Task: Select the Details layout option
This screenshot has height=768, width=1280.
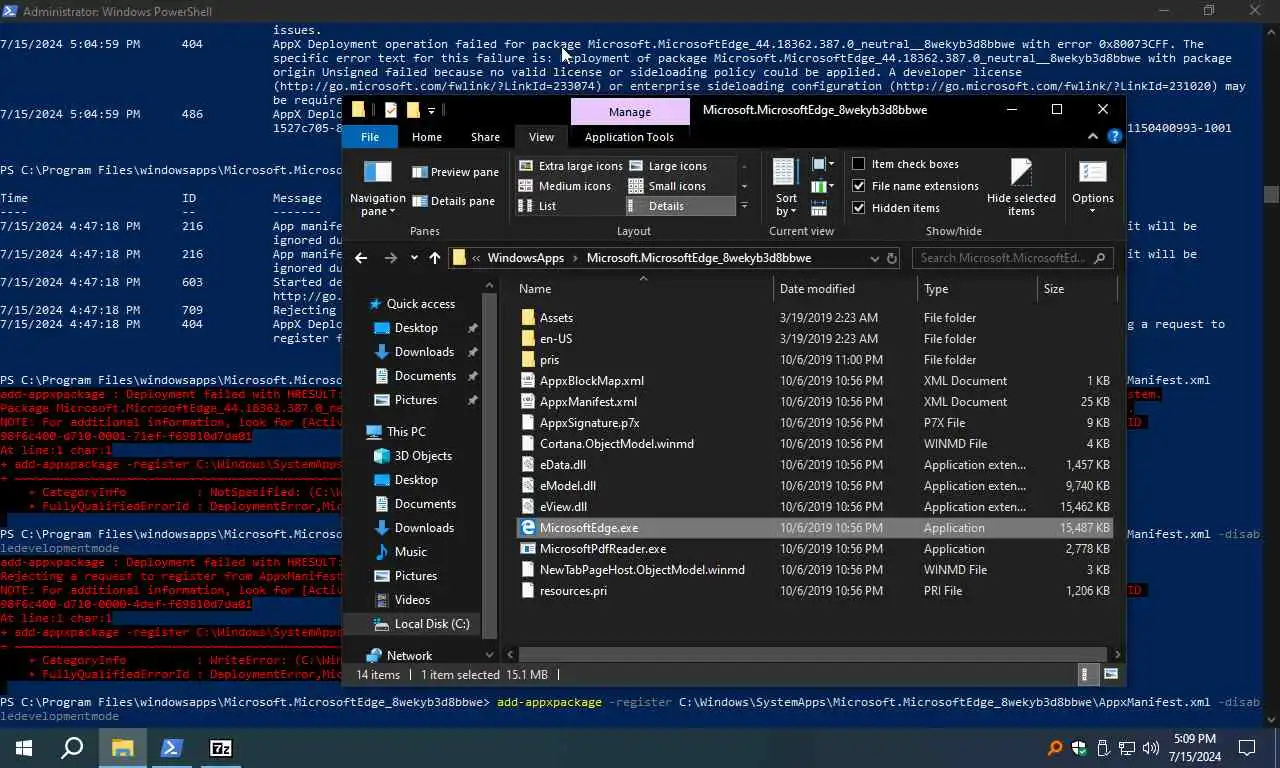Action: point(680,206)
